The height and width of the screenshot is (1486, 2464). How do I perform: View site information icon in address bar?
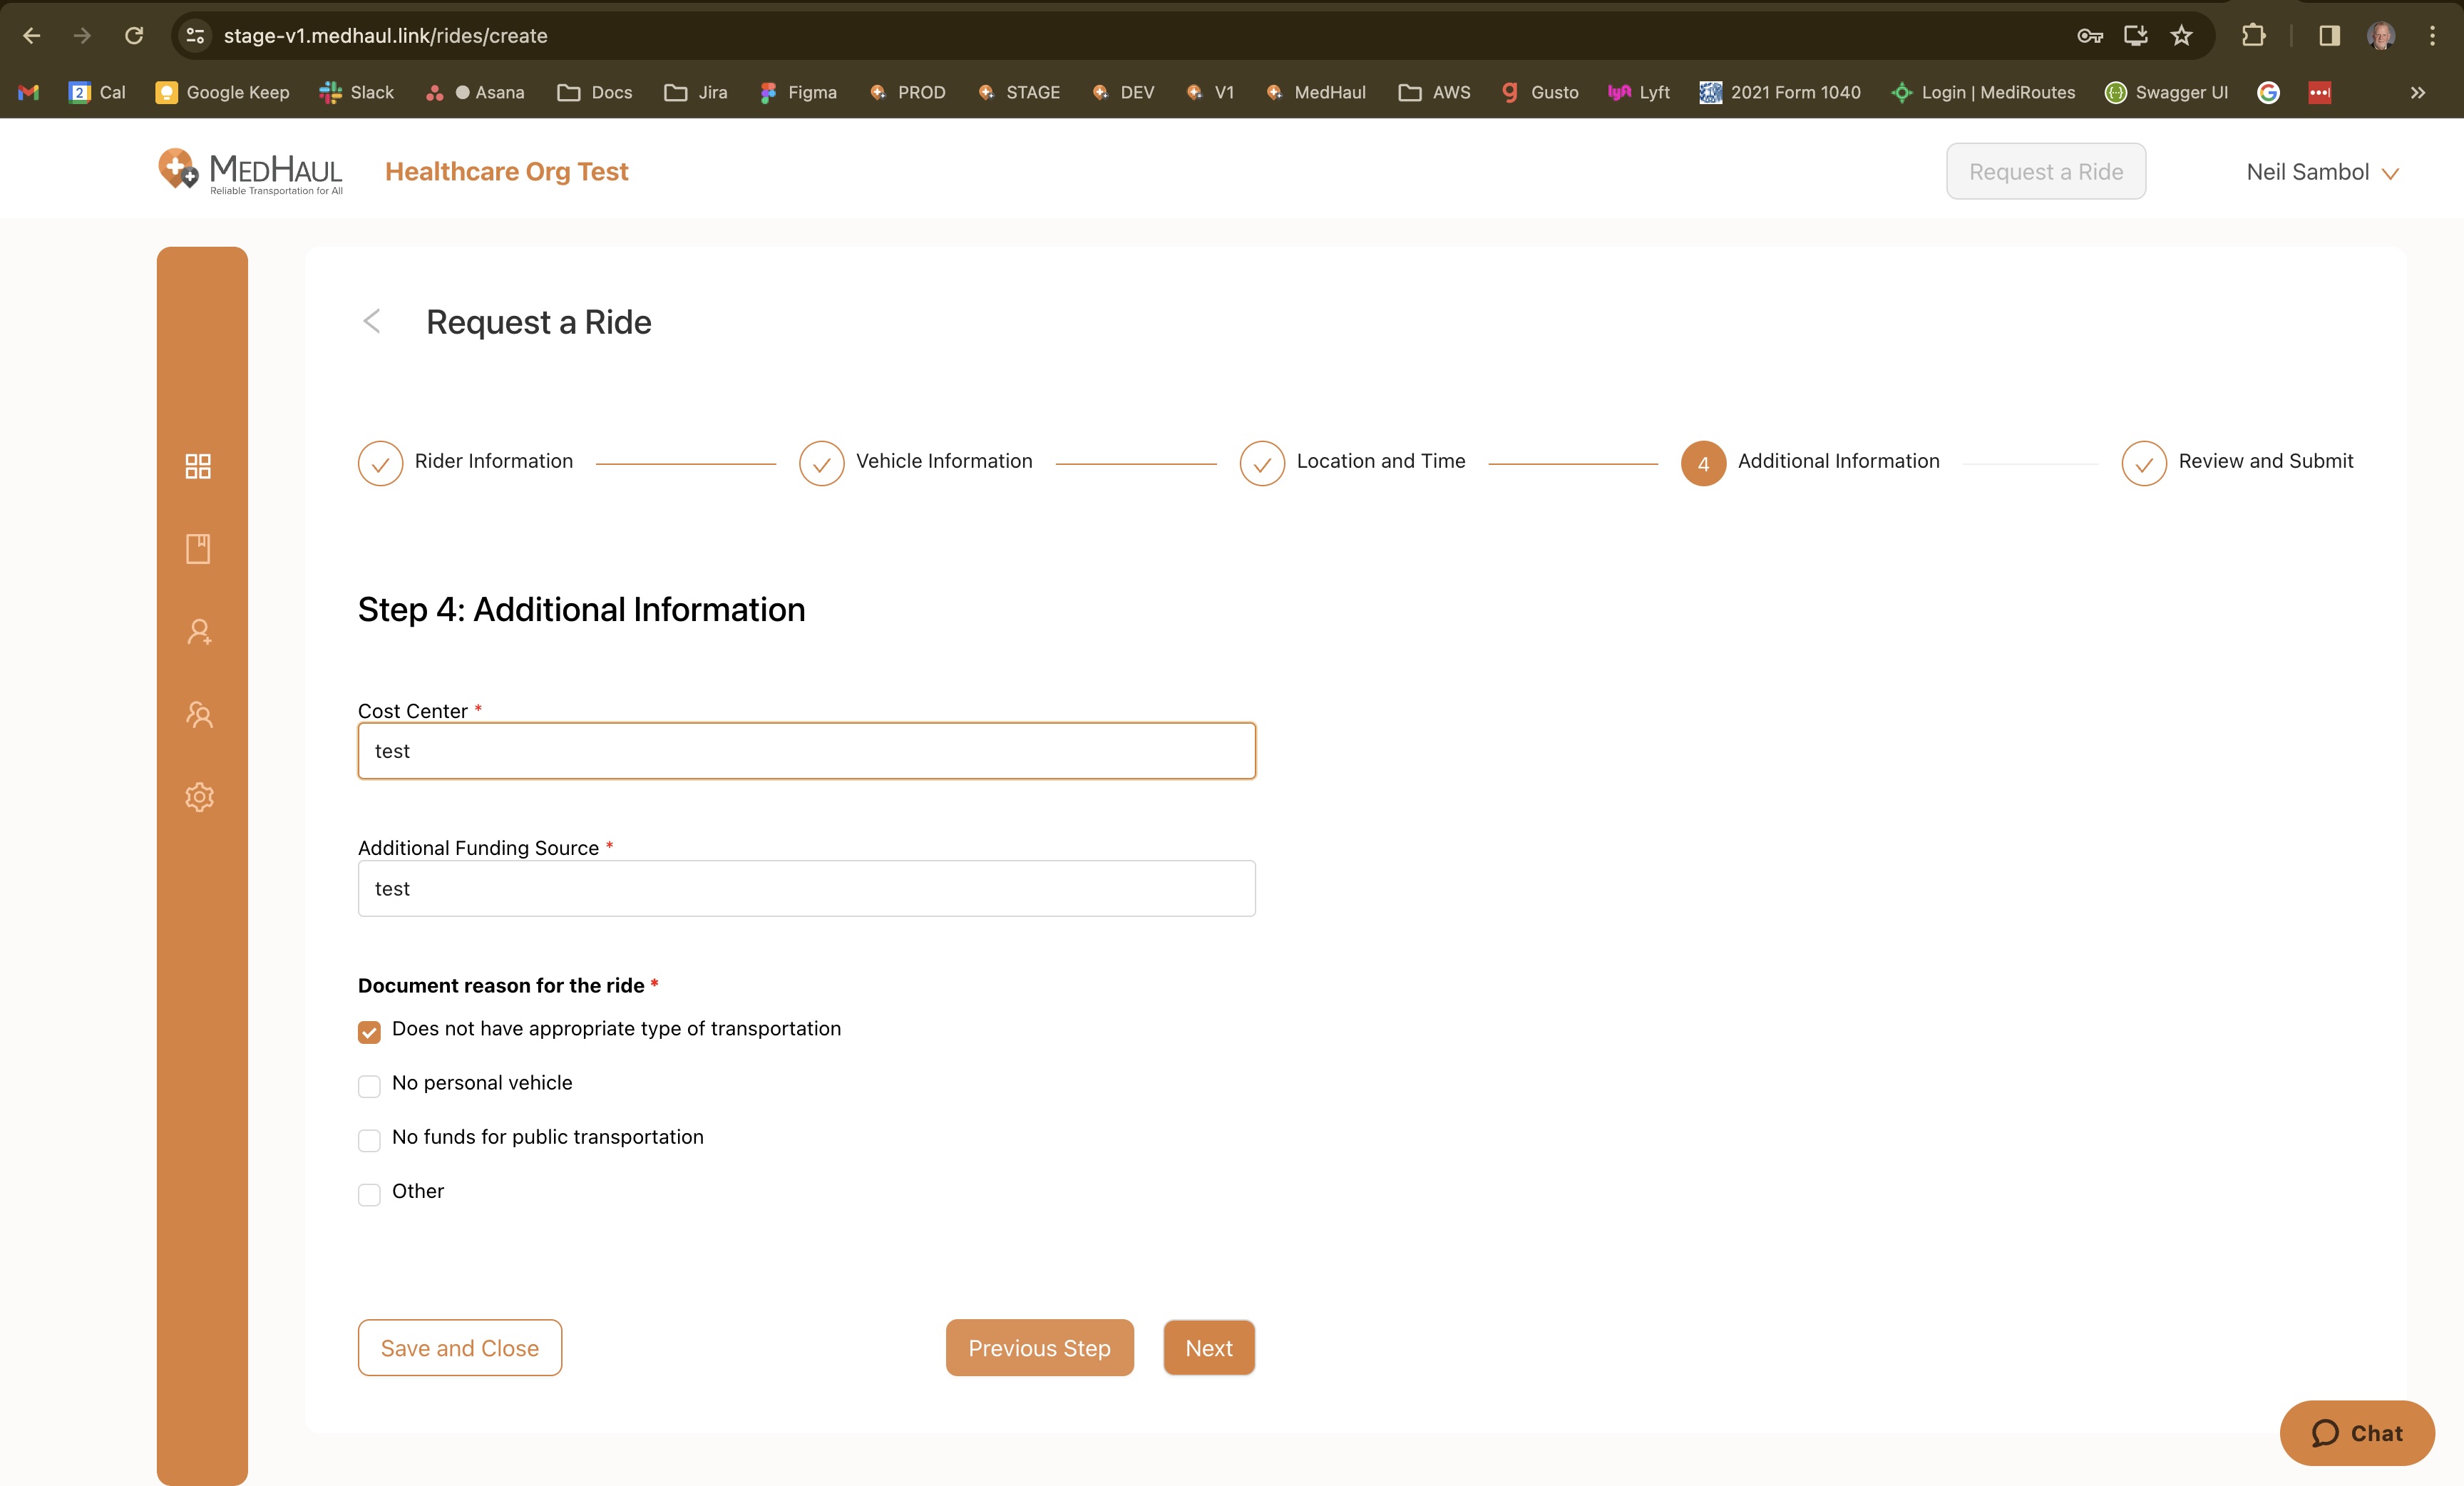point(196,36)
